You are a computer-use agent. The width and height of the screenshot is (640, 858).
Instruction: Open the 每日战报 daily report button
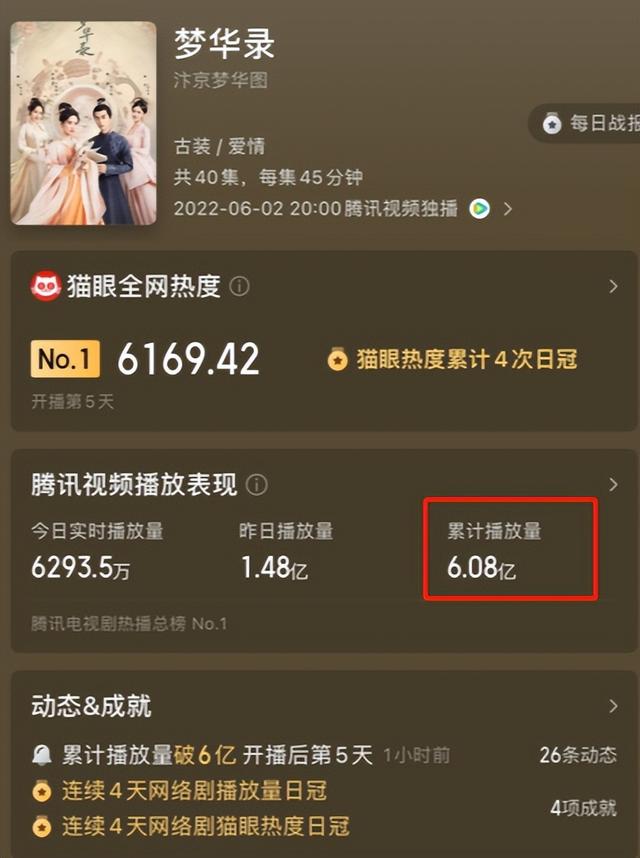click(x=584, y=123)
